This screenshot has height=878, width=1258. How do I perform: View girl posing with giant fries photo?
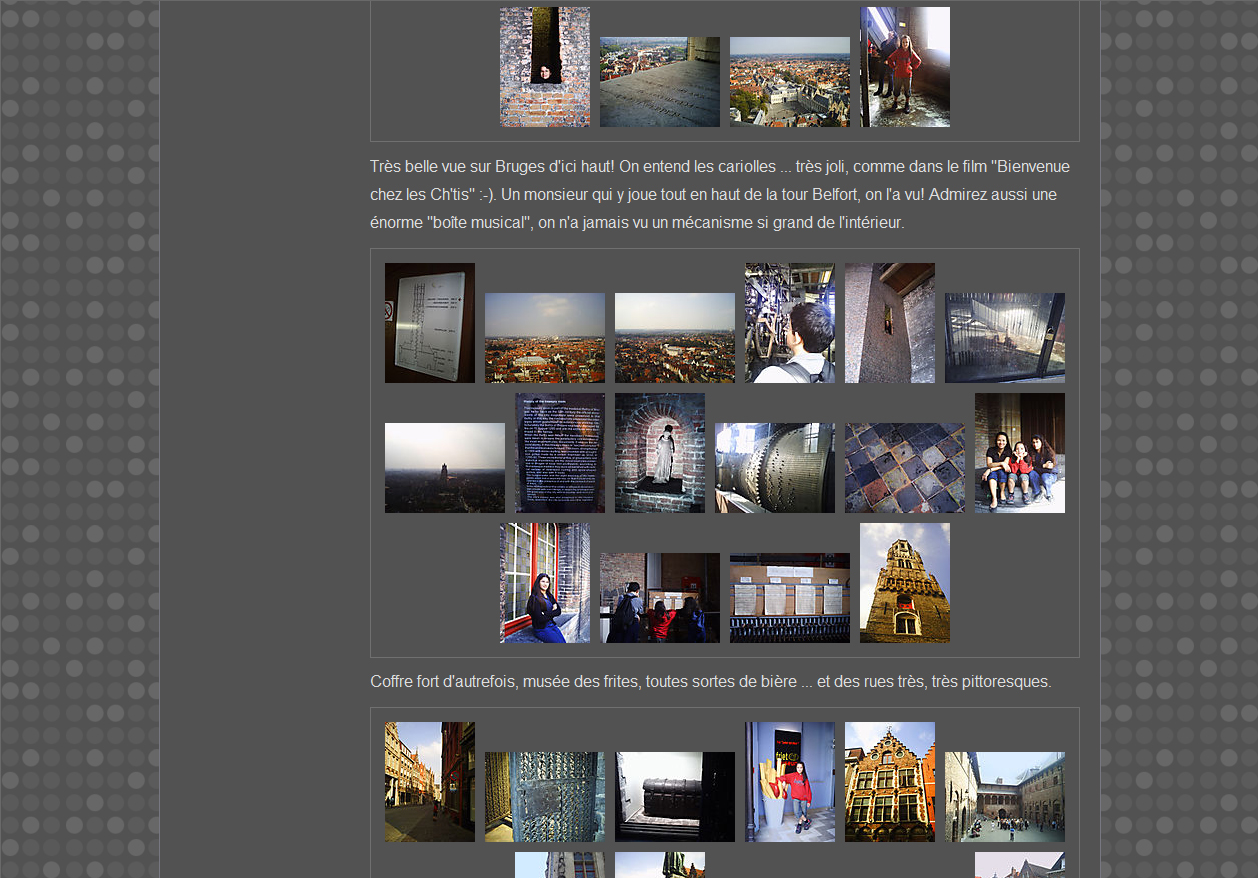pyautogui.click(x=789, y=782)
